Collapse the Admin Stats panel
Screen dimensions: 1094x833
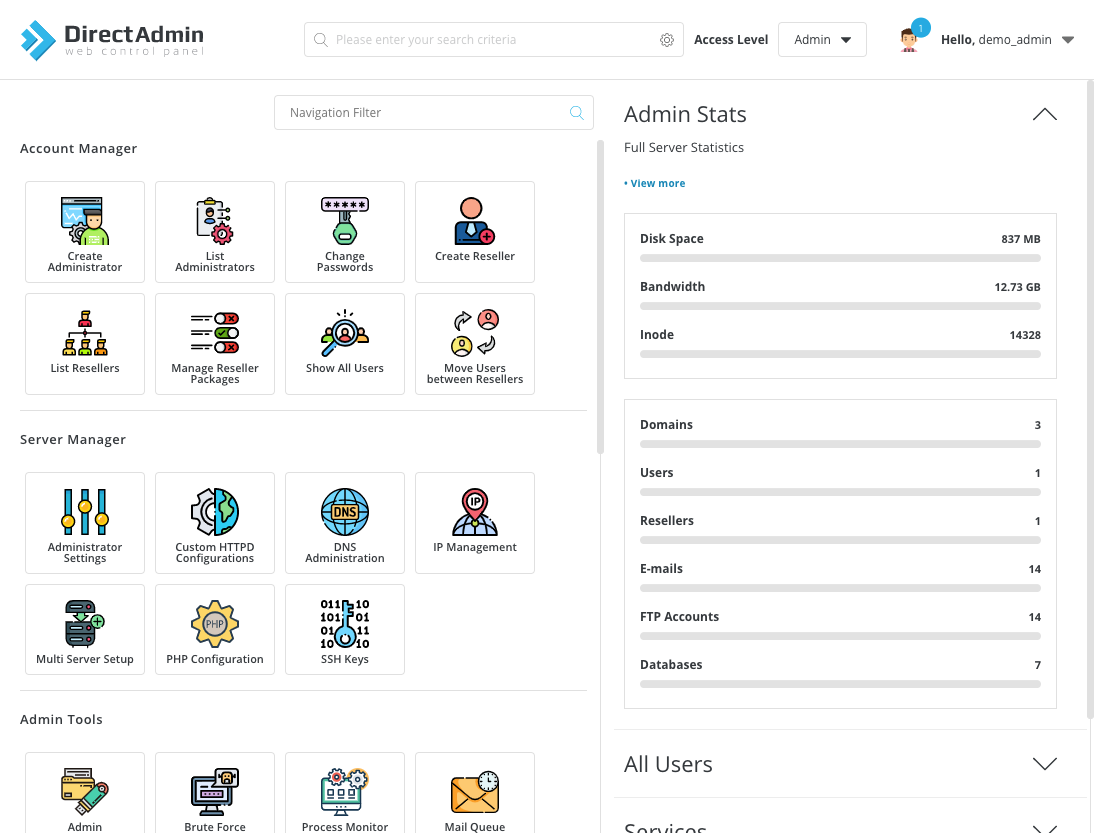1044,114
